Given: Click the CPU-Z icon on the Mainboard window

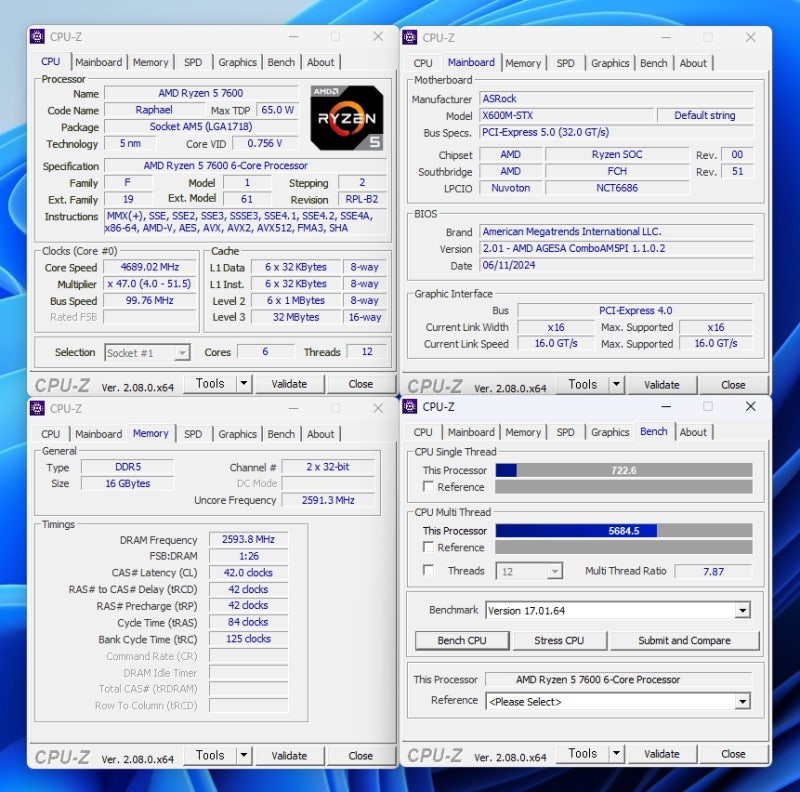Looking at the screenshot, I should 410,37.
